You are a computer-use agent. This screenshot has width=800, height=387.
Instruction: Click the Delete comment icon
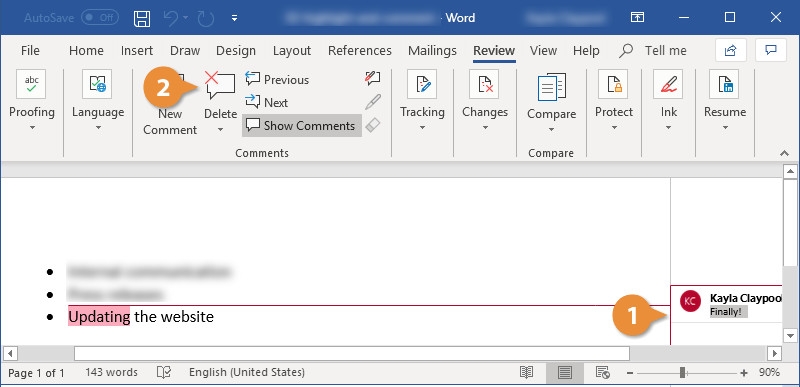pos(220,86)
